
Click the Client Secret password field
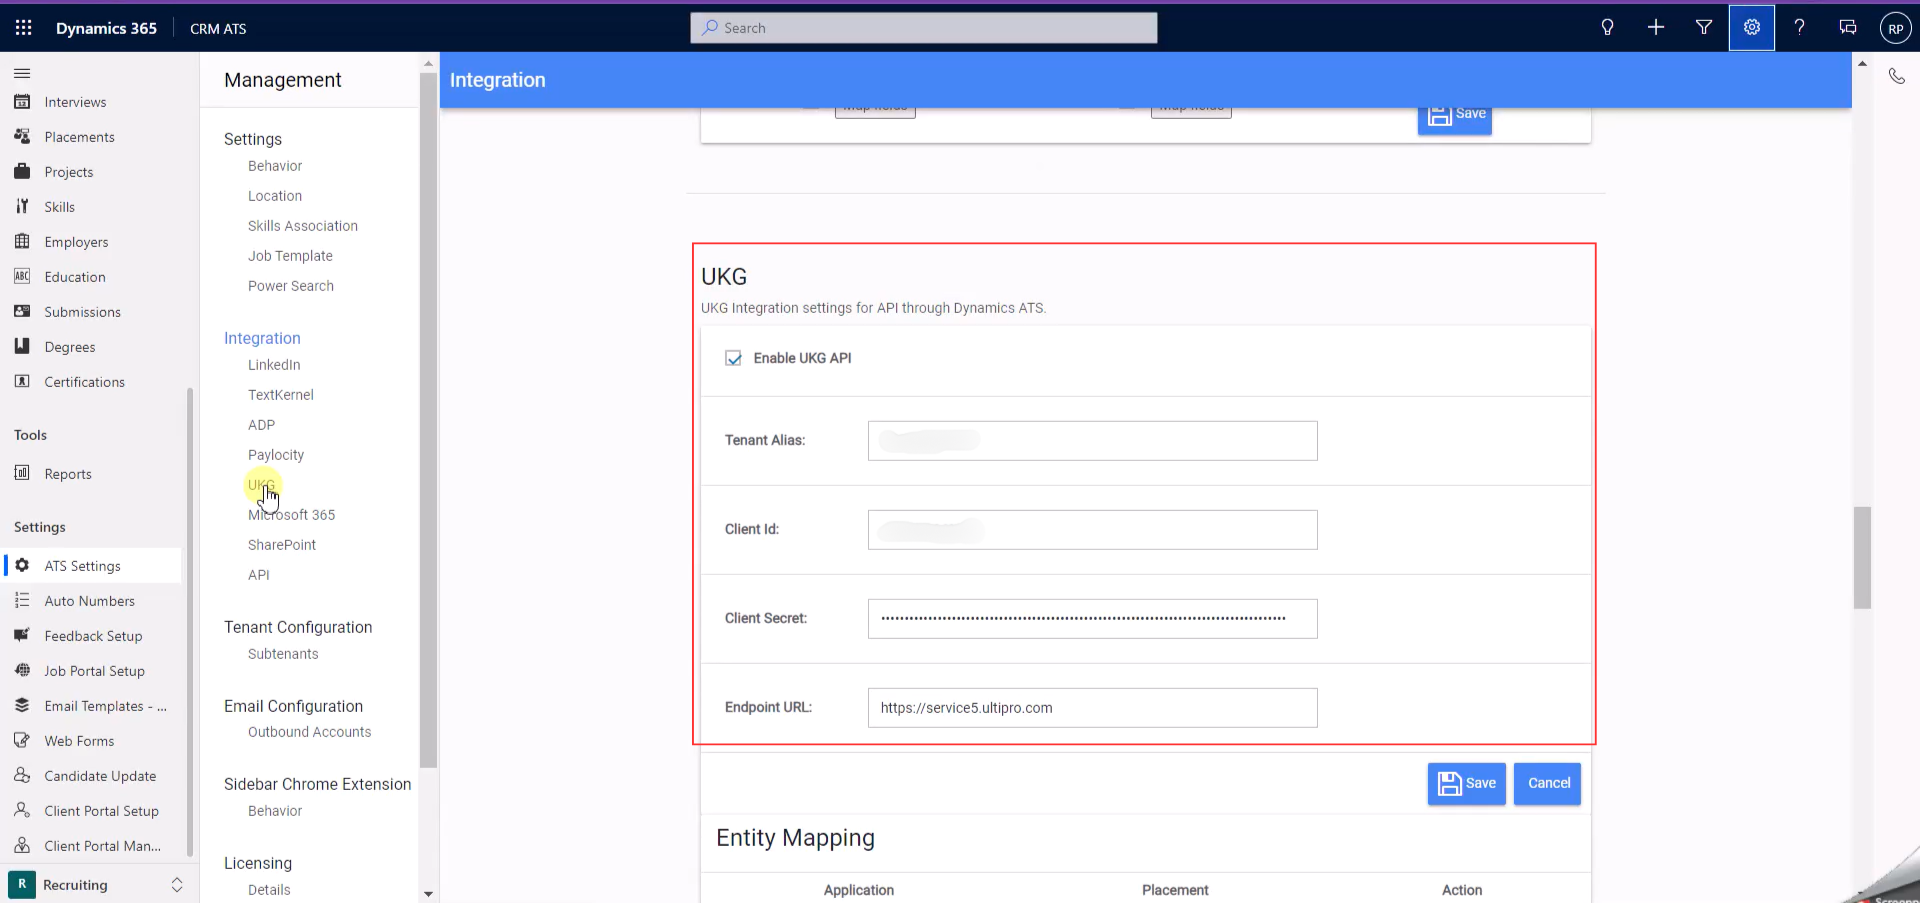[1092, 619]
